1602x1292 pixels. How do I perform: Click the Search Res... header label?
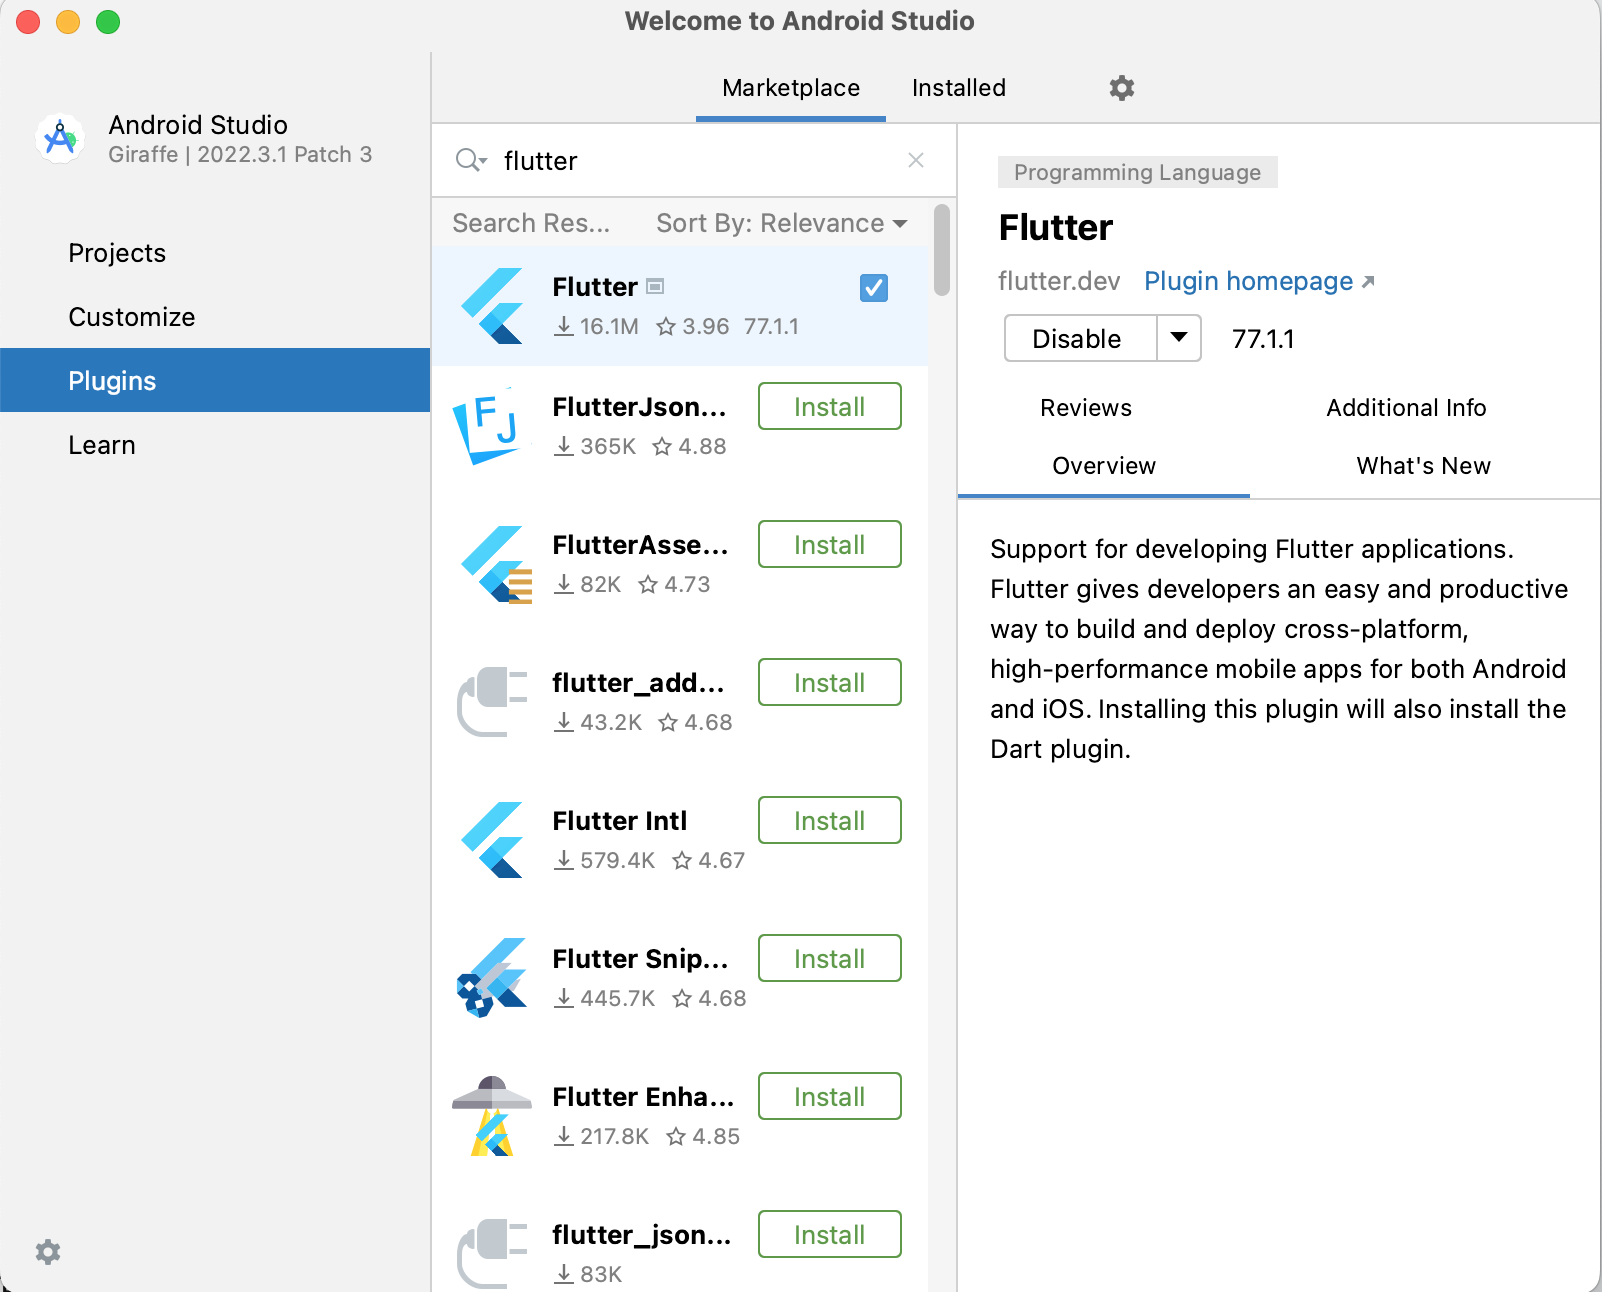(531, 223)
